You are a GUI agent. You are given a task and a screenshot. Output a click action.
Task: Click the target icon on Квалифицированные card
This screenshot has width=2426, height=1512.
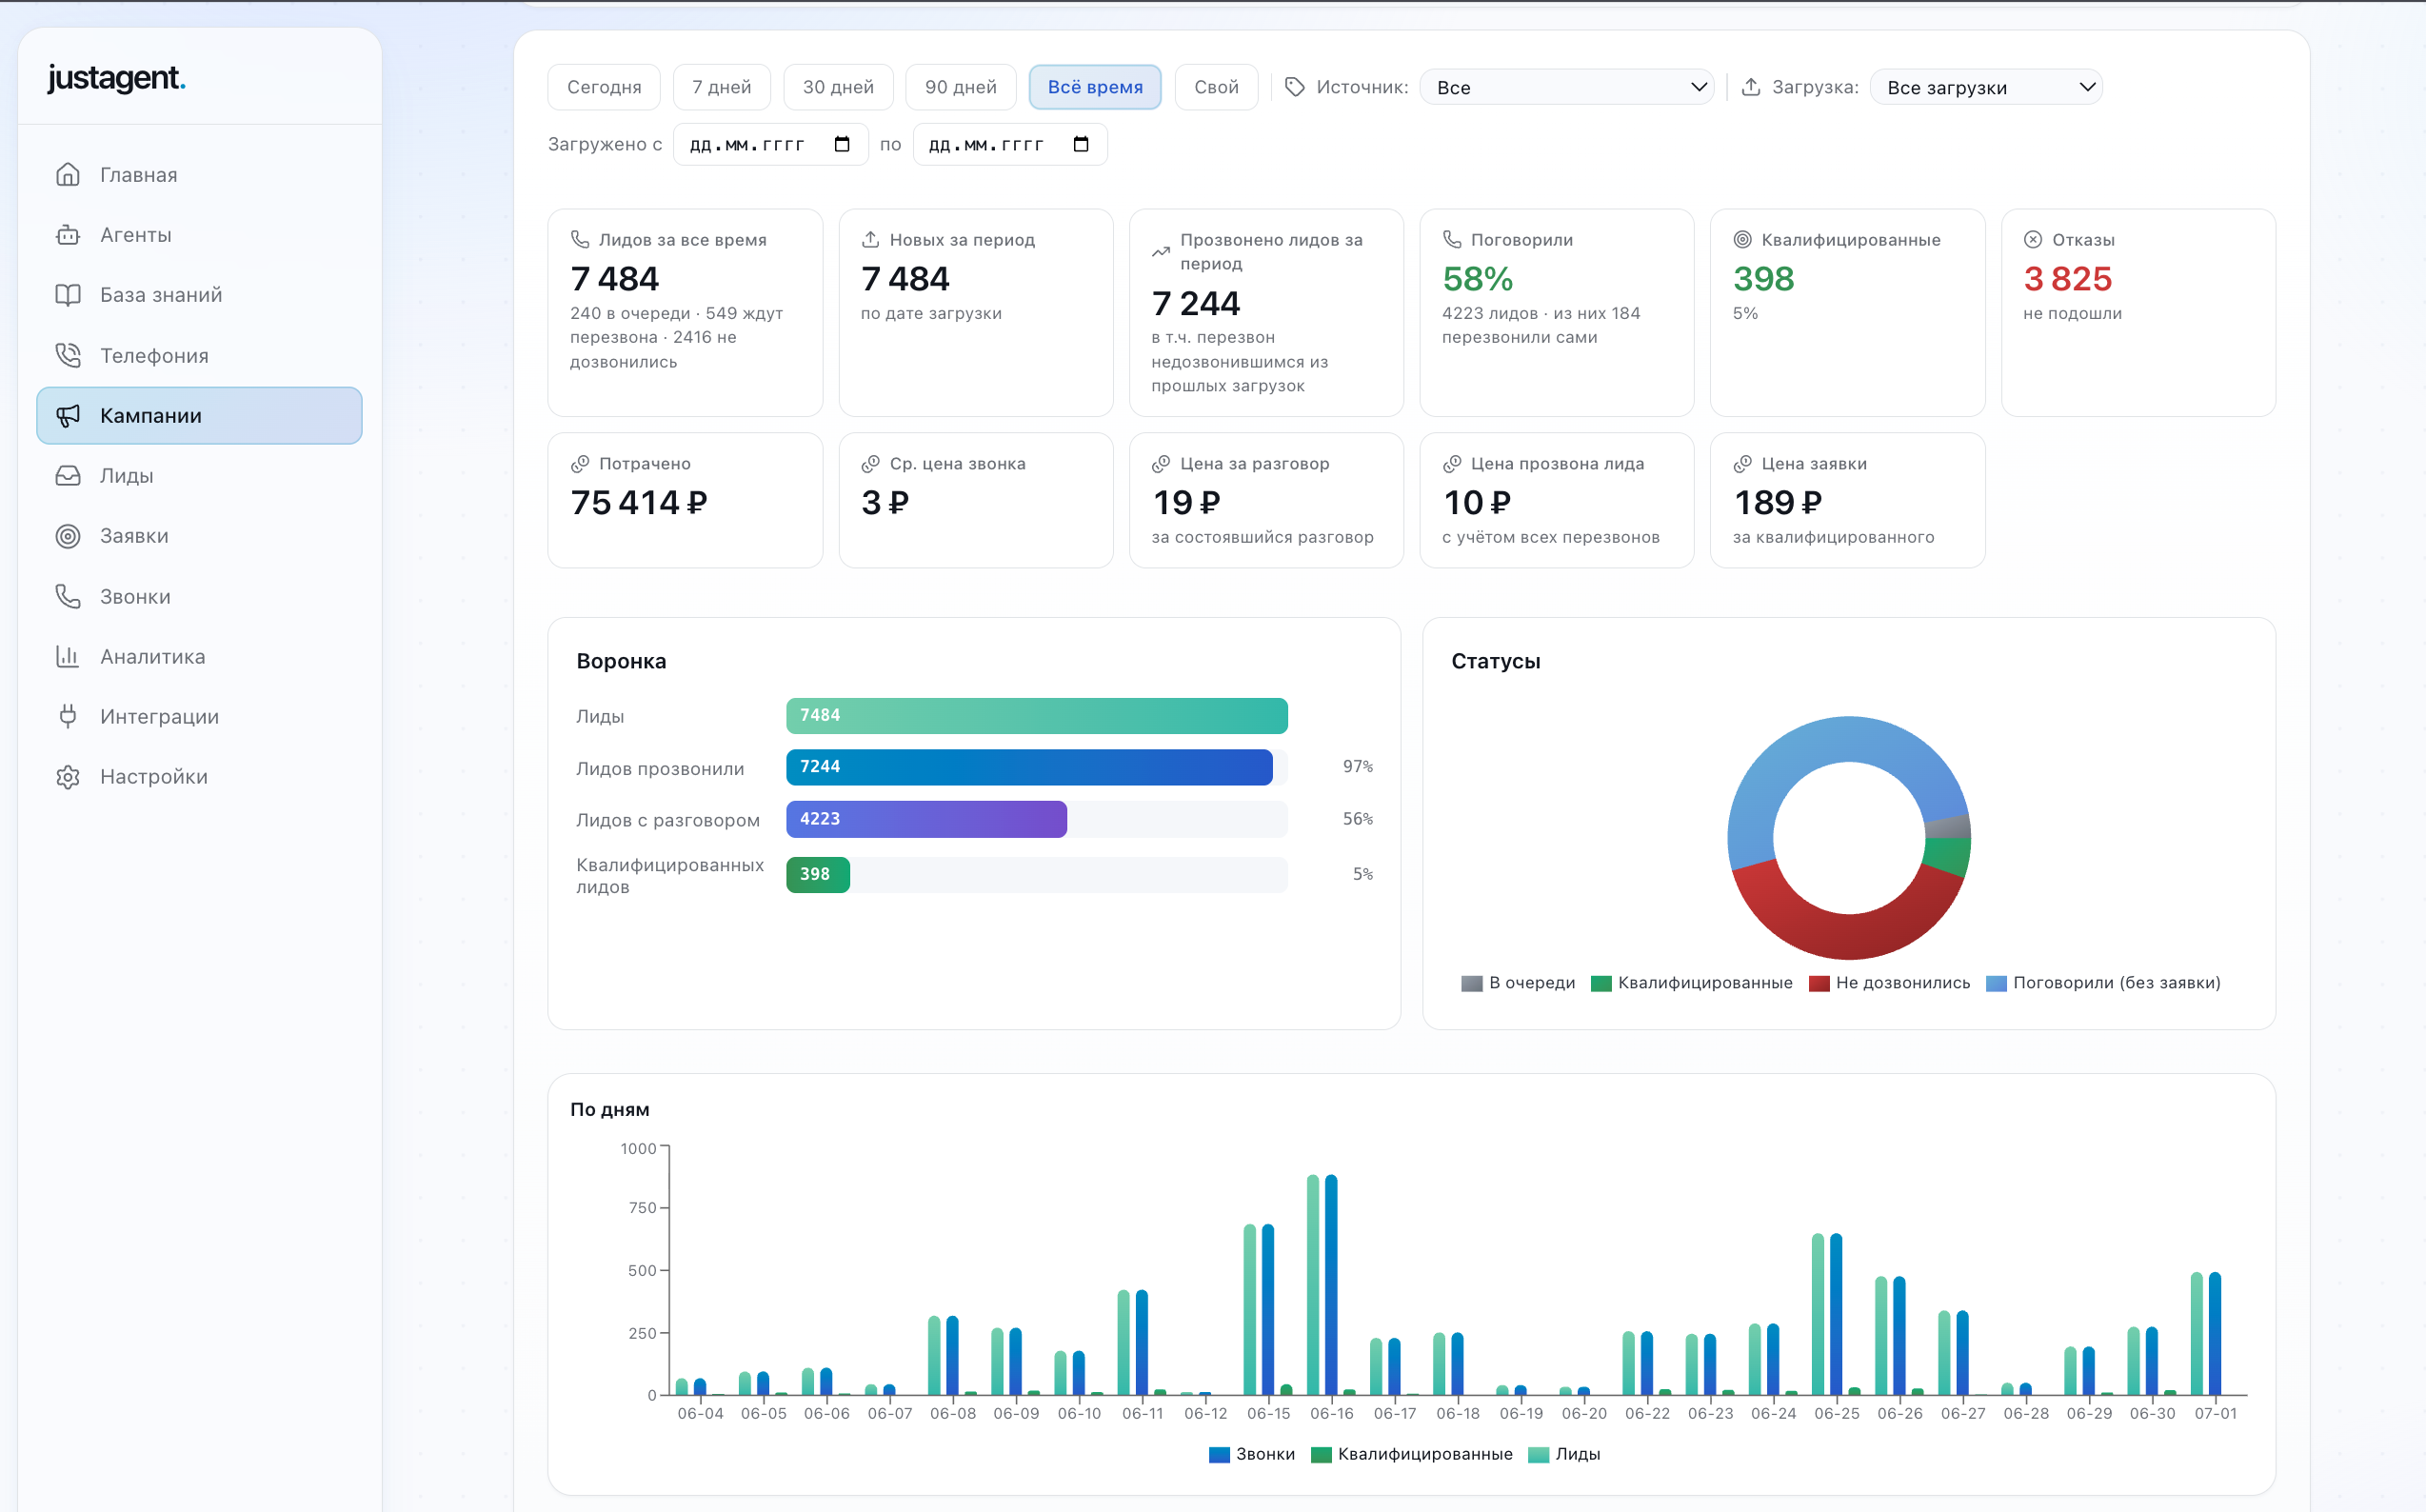tap(1743, 240)
